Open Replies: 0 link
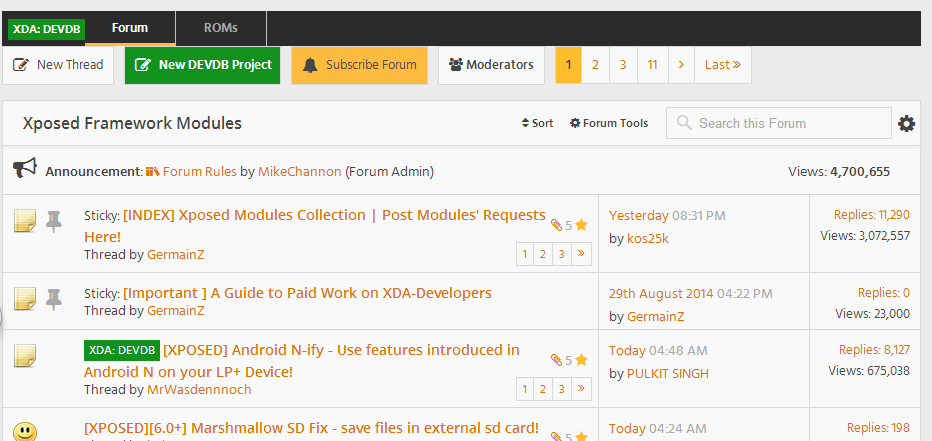The image size is (932, 441). (883, 292)
